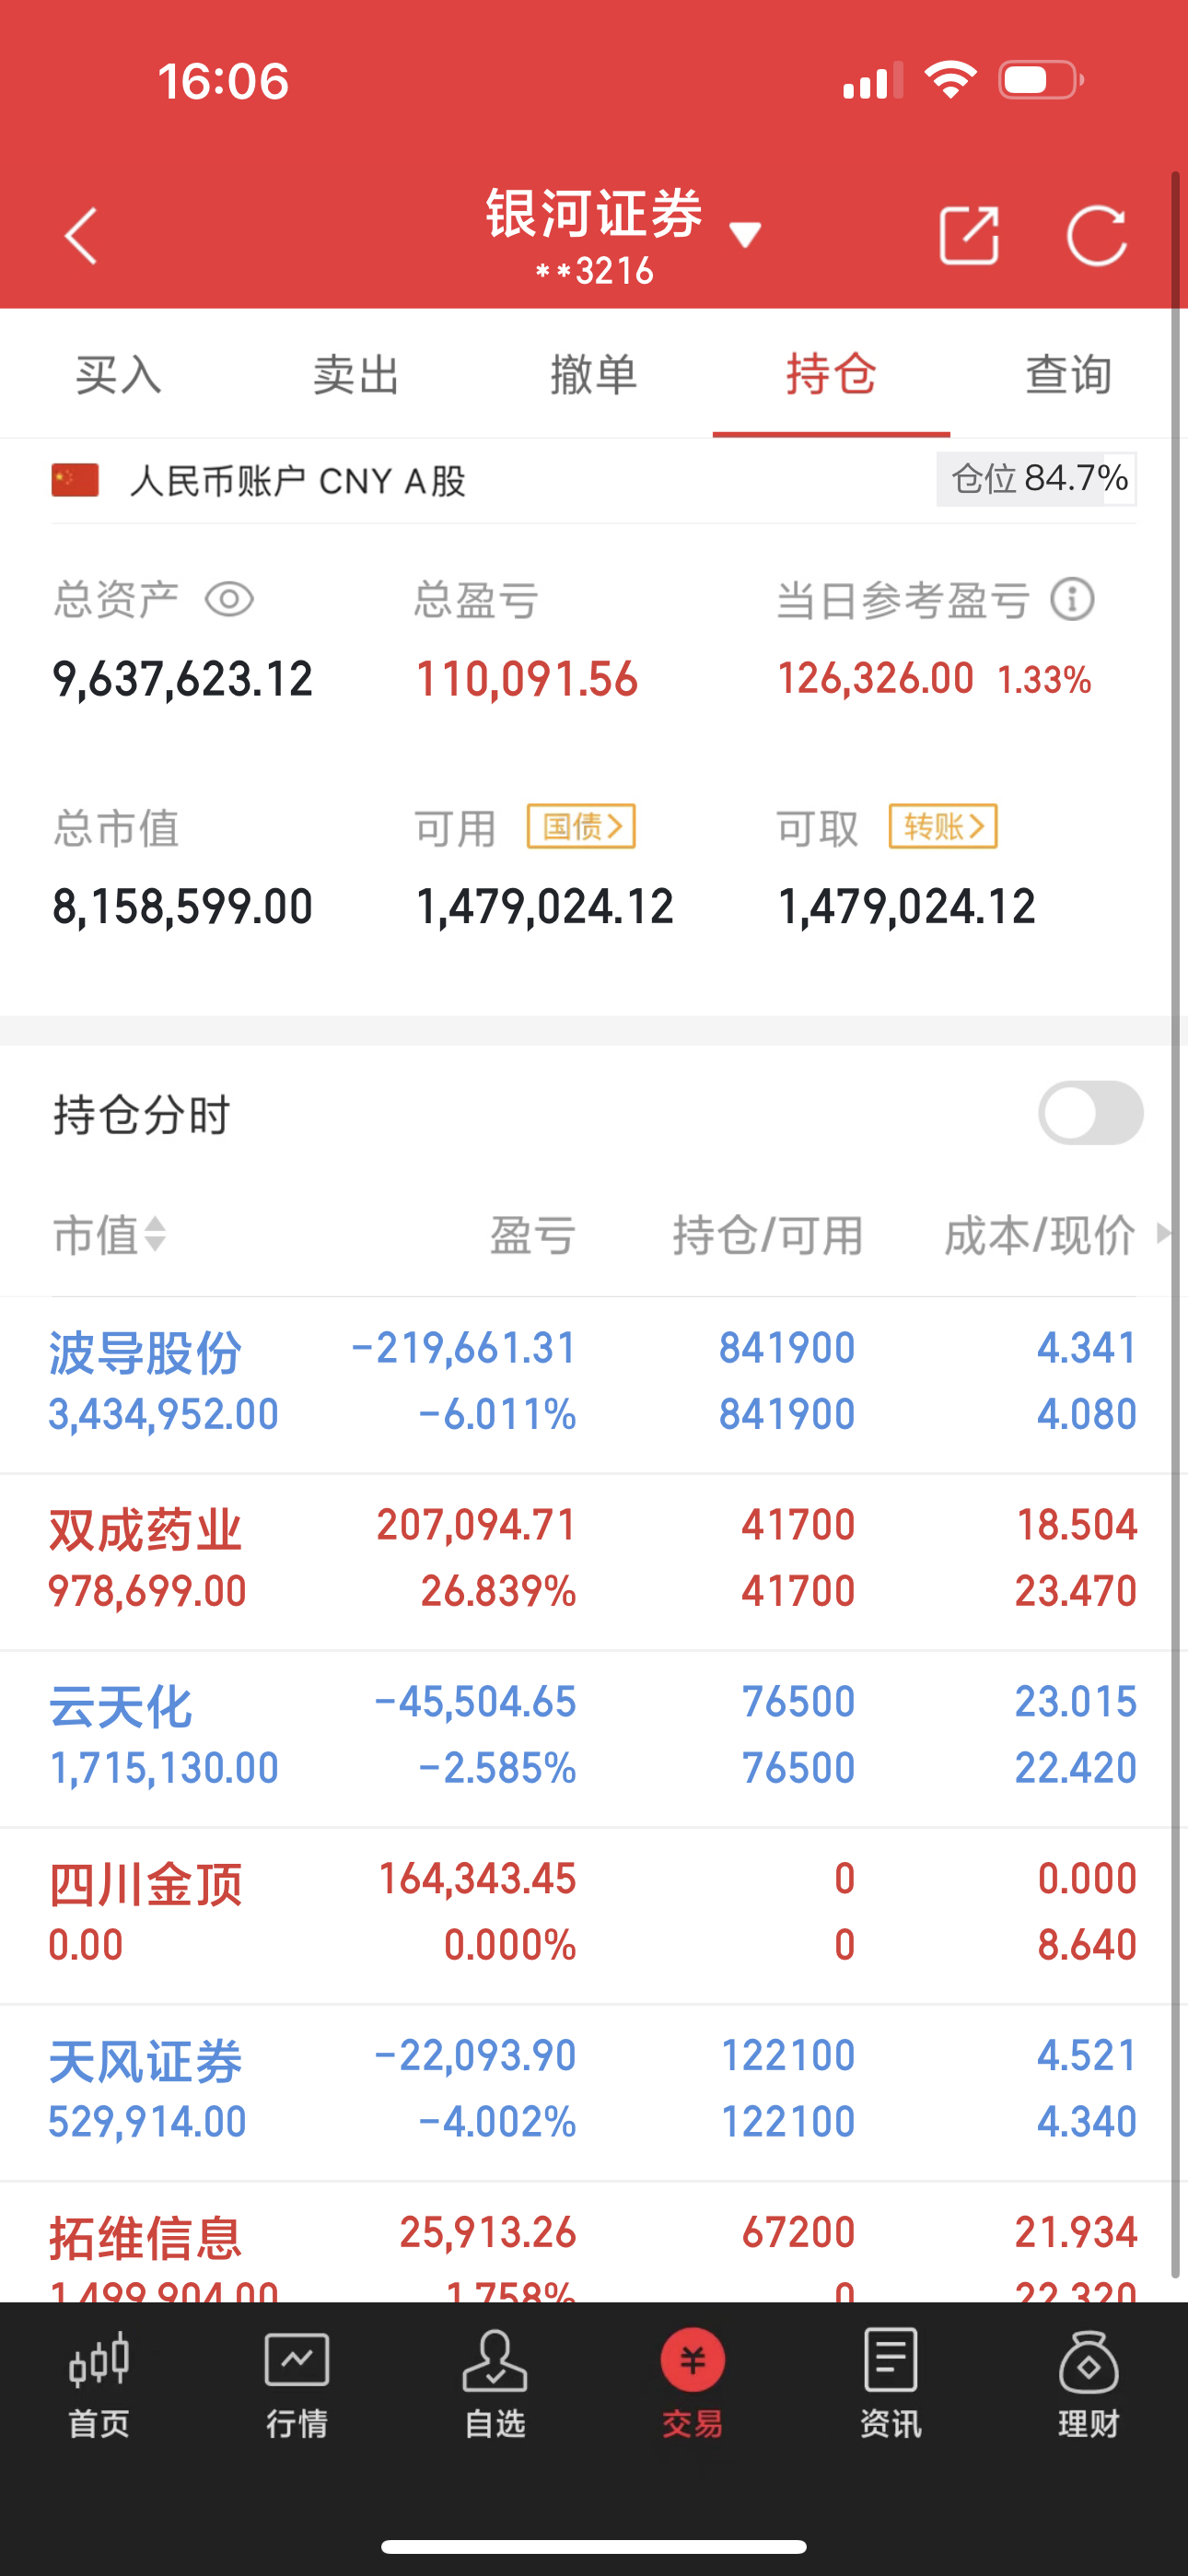The width and height of the screenshot is (1188, 2576).
Task: Tap daily profit 126,326.00
Action: [x=875, y=679]
